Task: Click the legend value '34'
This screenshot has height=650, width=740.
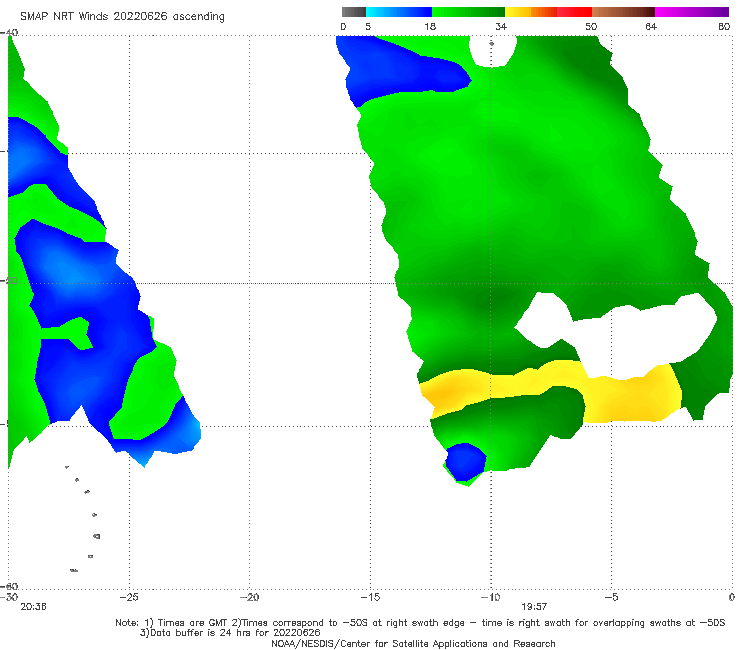Action: (x=501, y=26)
